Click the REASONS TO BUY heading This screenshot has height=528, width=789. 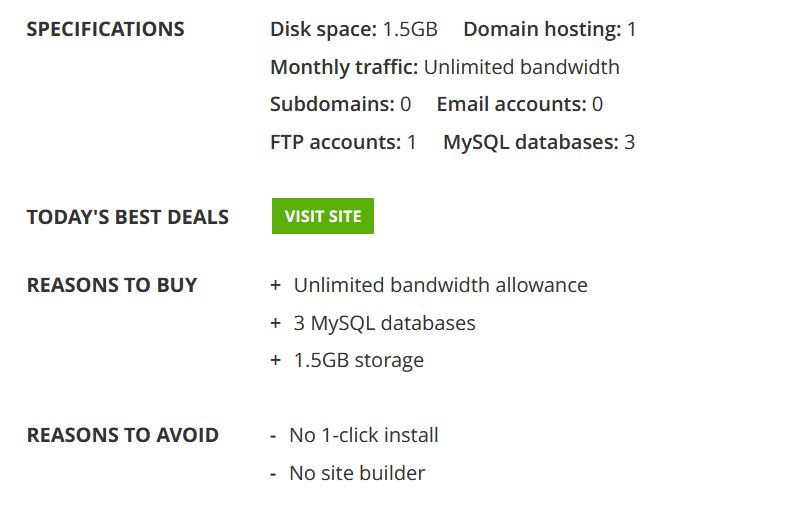[x=112, y=285]
